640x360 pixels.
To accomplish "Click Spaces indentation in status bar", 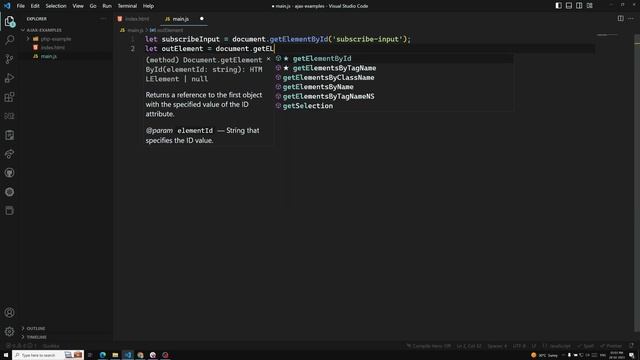I will (497, 346).
